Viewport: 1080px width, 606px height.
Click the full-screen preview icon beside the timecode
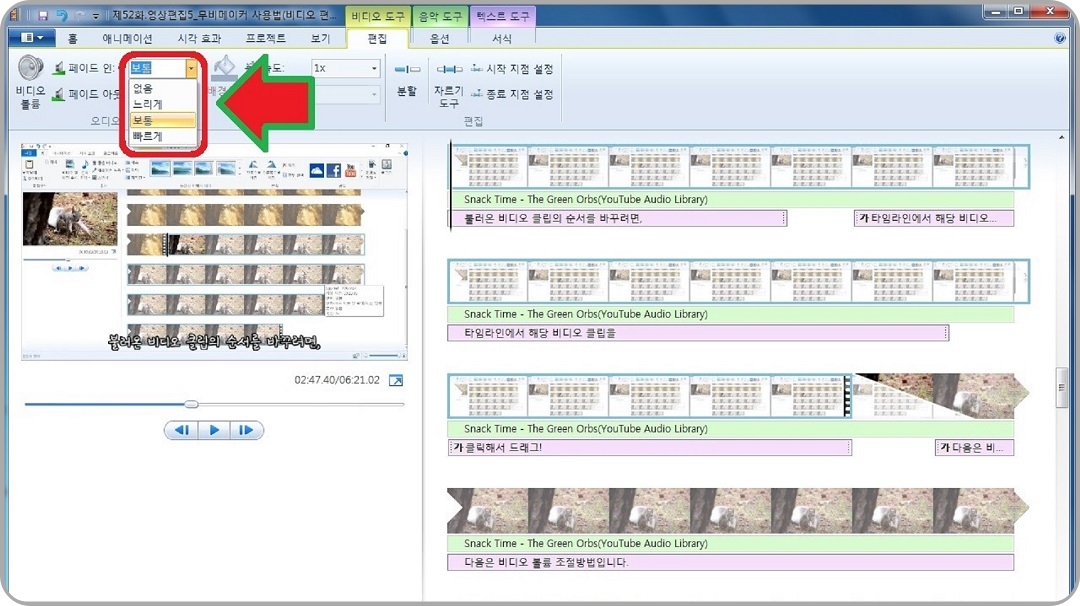coord(397,380)
